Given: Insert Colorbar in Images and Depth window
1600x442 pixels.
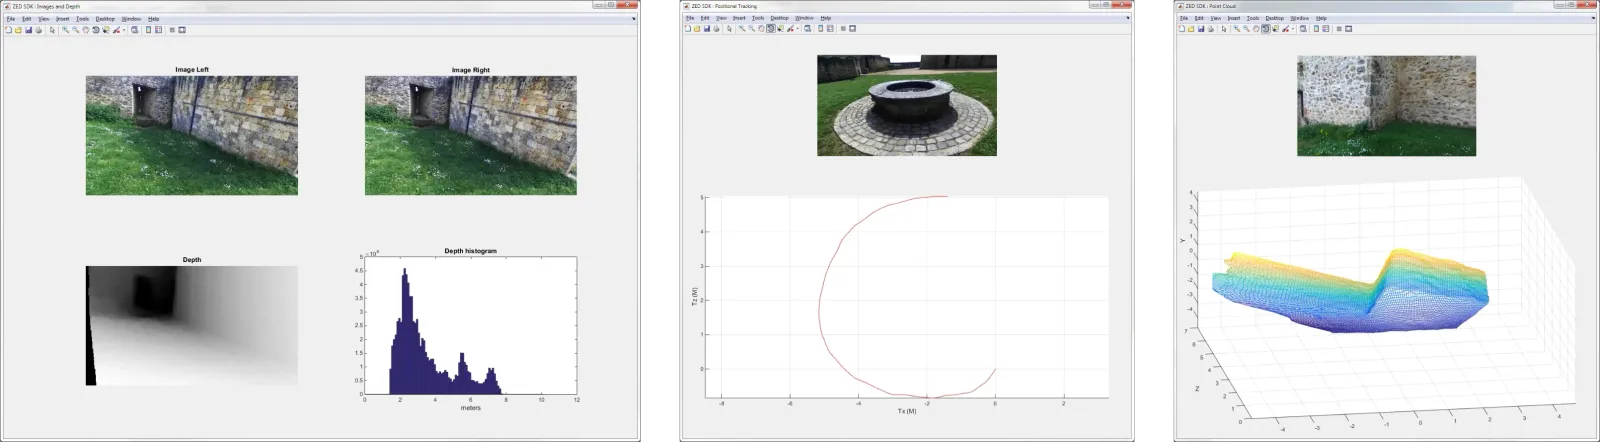Looking at the screenshot, I should click(x=148, y=30).
